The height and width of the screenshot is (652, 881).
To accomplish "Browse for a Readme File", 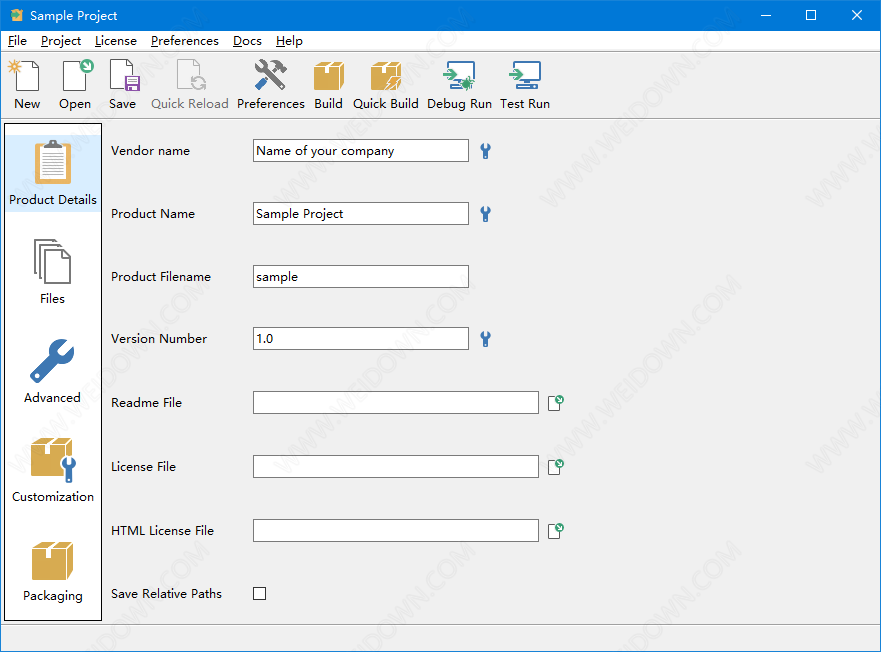I will pos(556,402).
